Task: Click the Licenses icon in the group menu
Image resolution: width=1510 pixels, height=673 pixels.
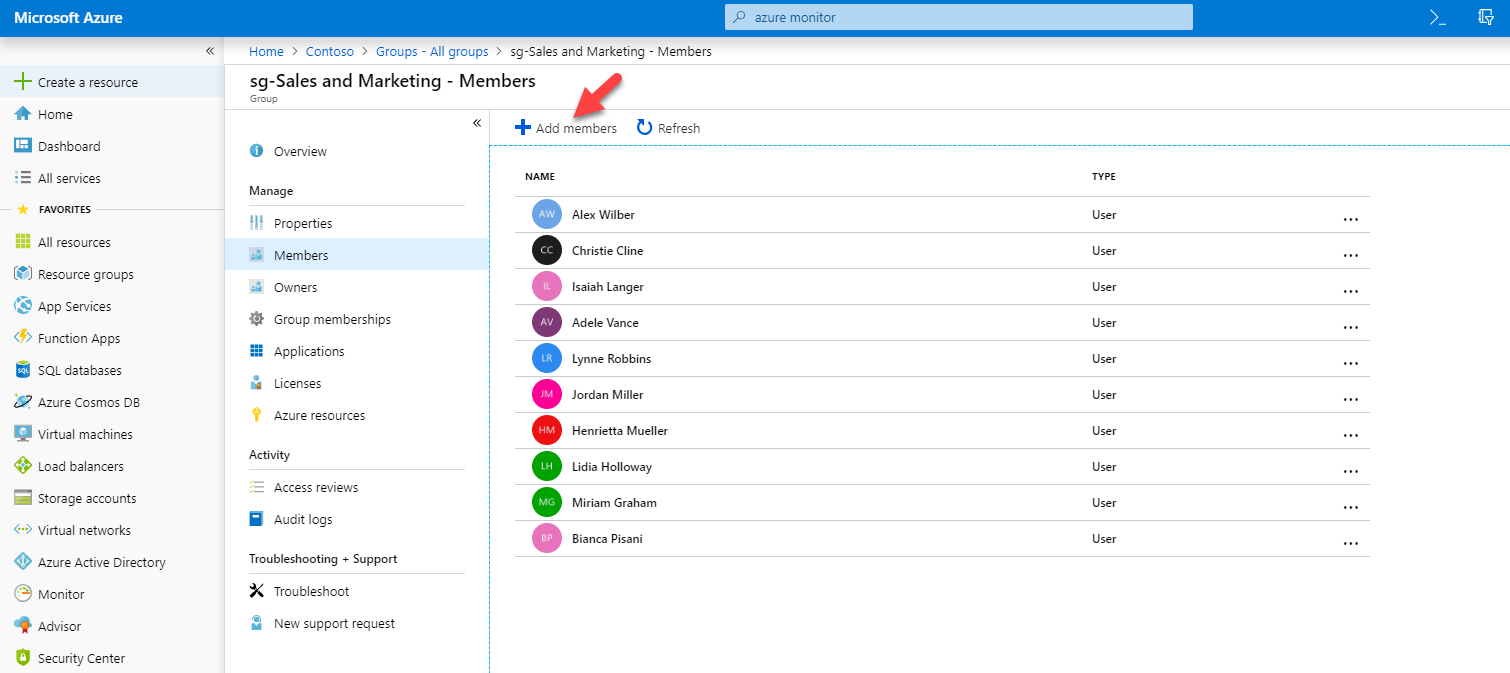Action: (256, 383)
